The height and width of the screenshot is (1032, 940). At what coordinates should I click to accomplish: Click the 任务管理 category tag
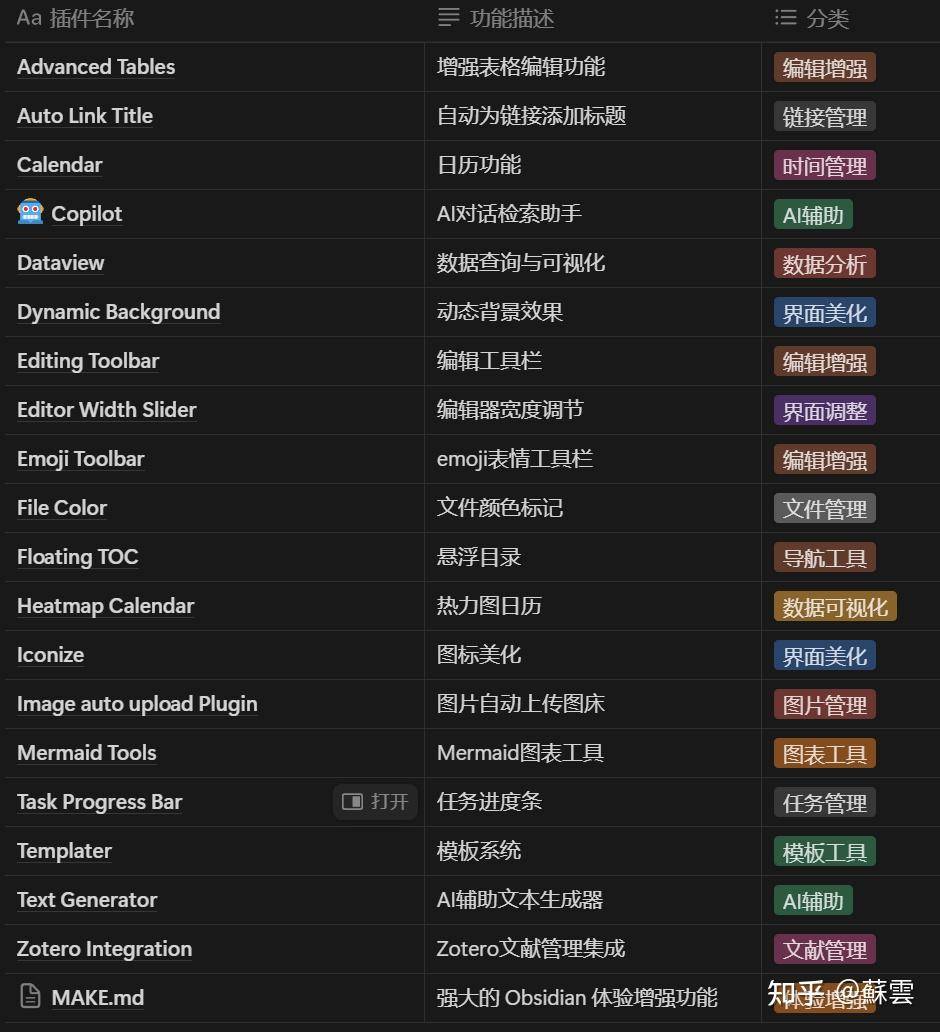pyautogui.click(x=825, y=803)
